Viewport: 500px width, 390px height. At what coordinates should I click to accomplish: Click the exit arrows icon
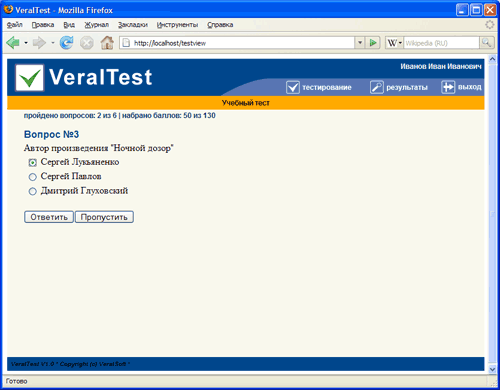(448, 87)
